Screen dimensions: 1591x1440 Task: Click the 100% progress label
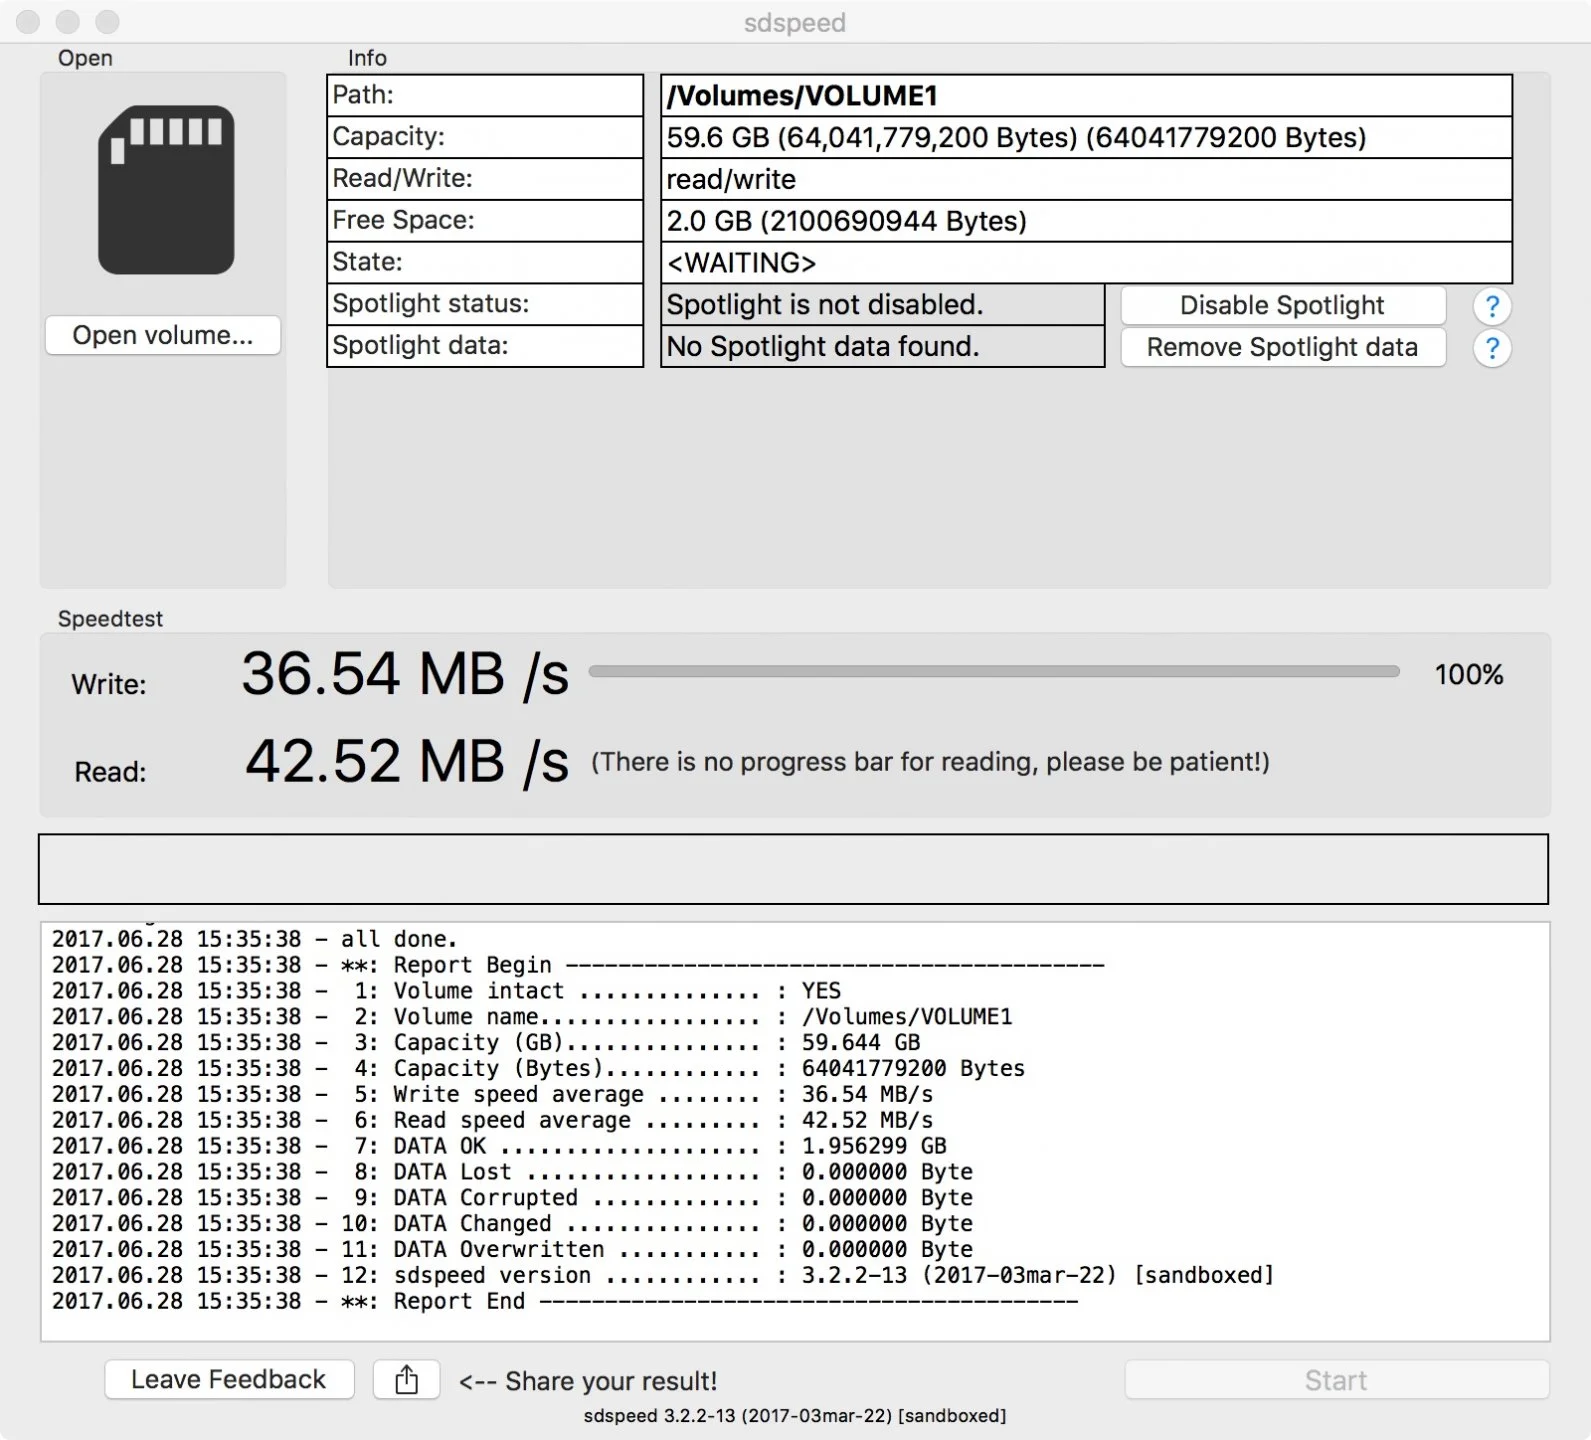pos(1469,675)
